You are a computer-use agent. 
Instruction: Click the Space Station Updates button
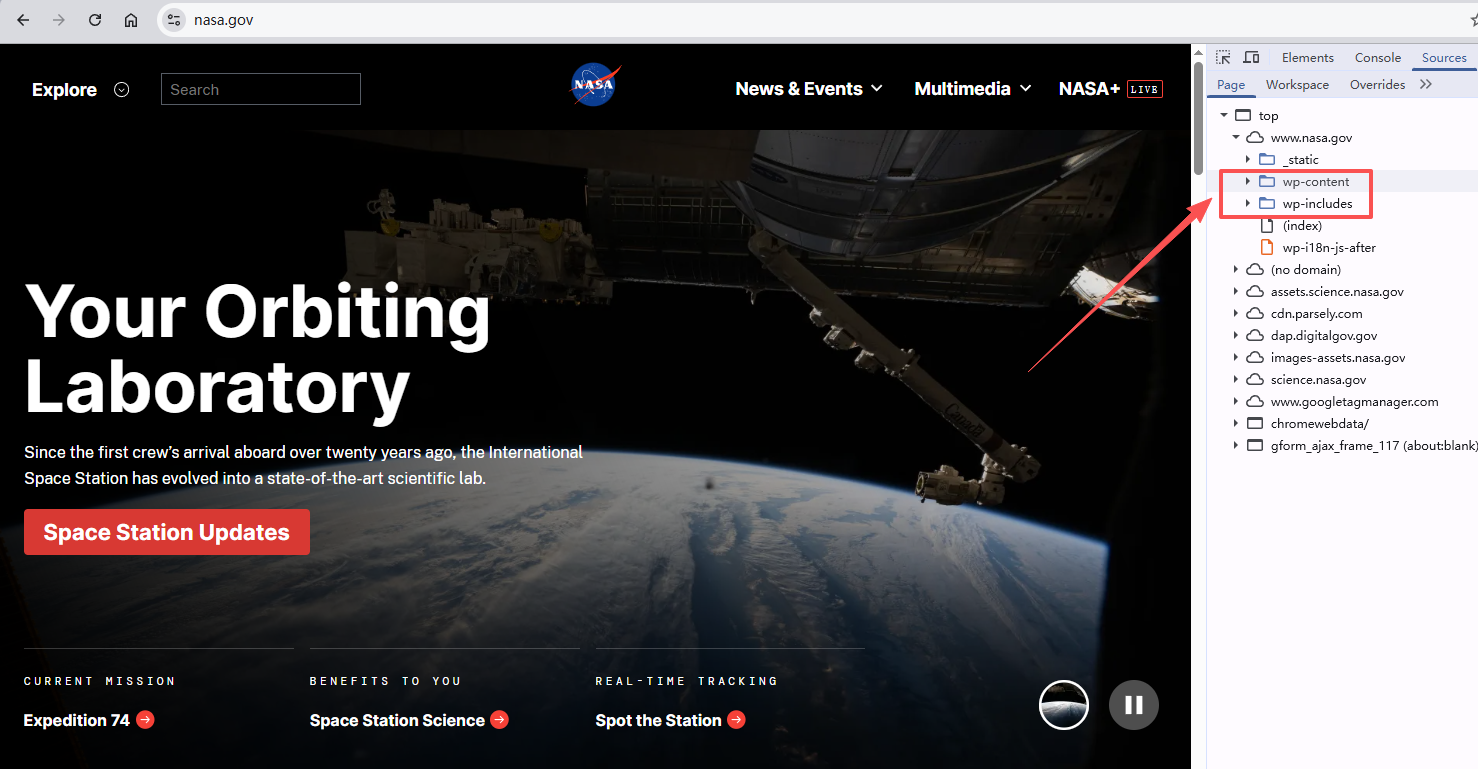tap(167, 532)
